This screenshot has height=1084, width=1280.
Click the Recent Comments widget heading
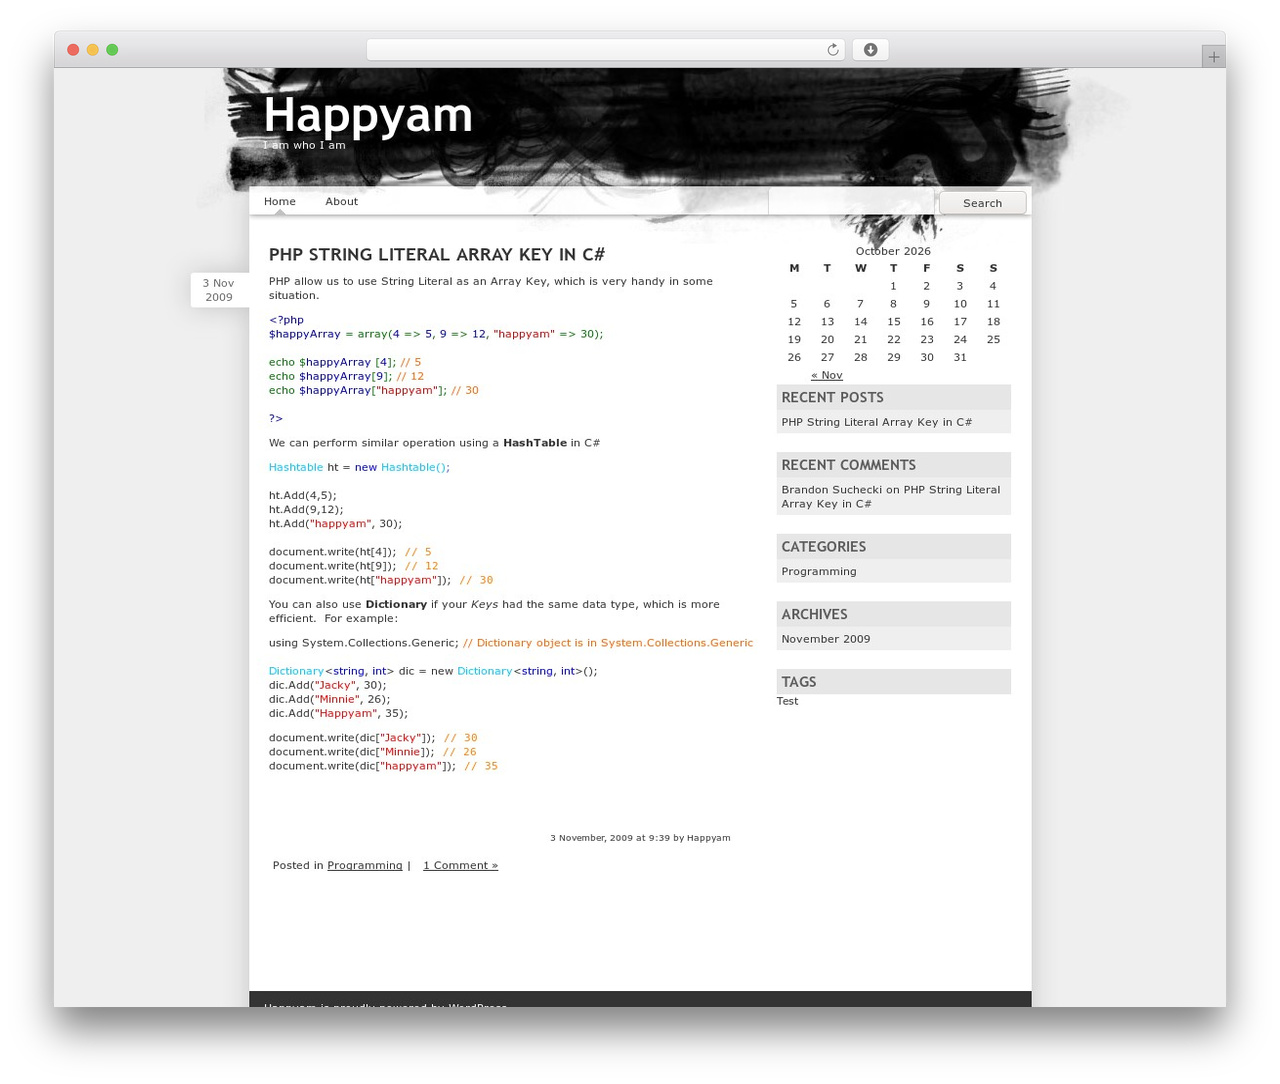894,465
